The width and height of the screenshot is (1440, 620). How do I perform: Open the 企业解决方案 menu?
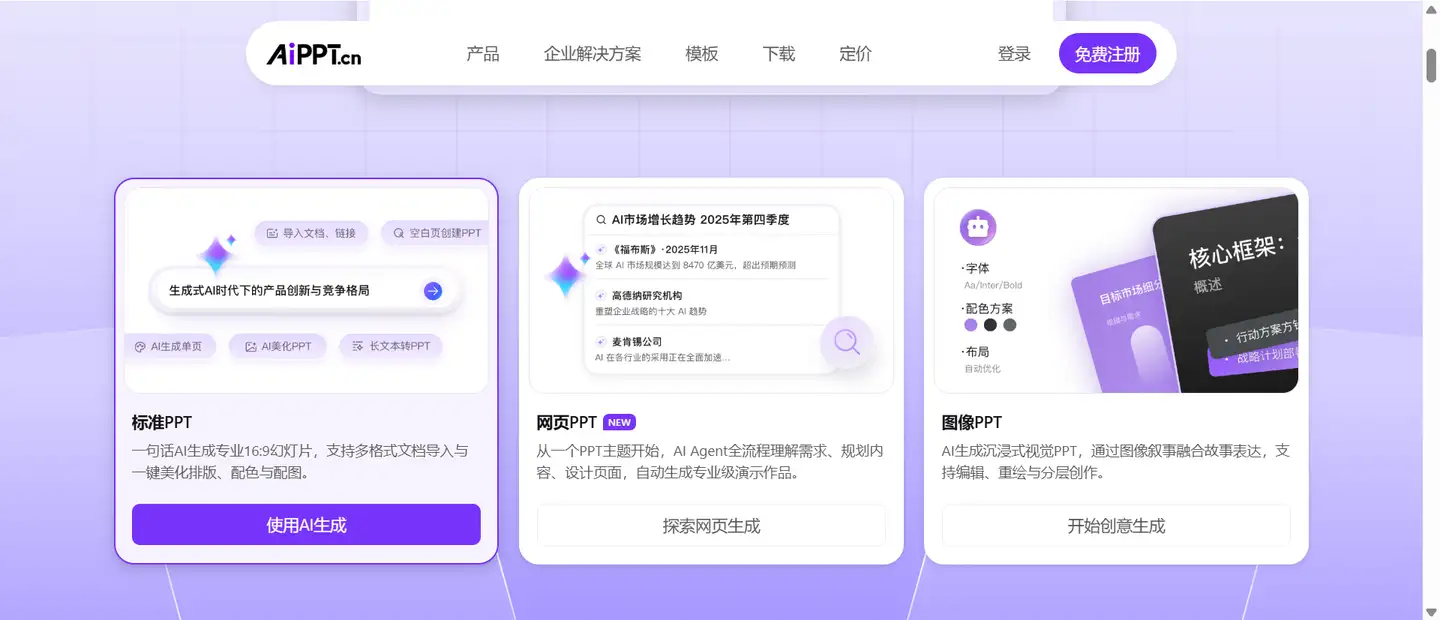593,54
